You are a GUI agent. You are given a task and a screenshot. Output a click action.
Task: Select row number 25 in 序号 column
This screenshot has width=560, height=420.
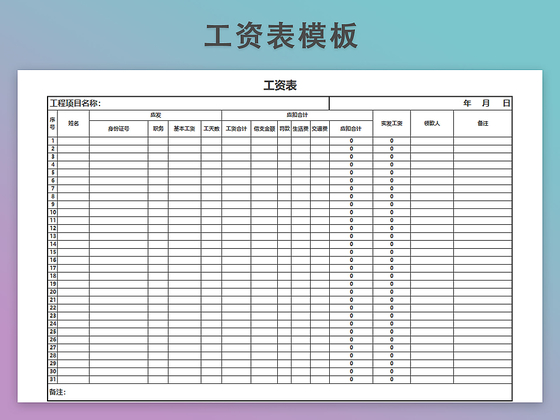[x=53, y=331]
